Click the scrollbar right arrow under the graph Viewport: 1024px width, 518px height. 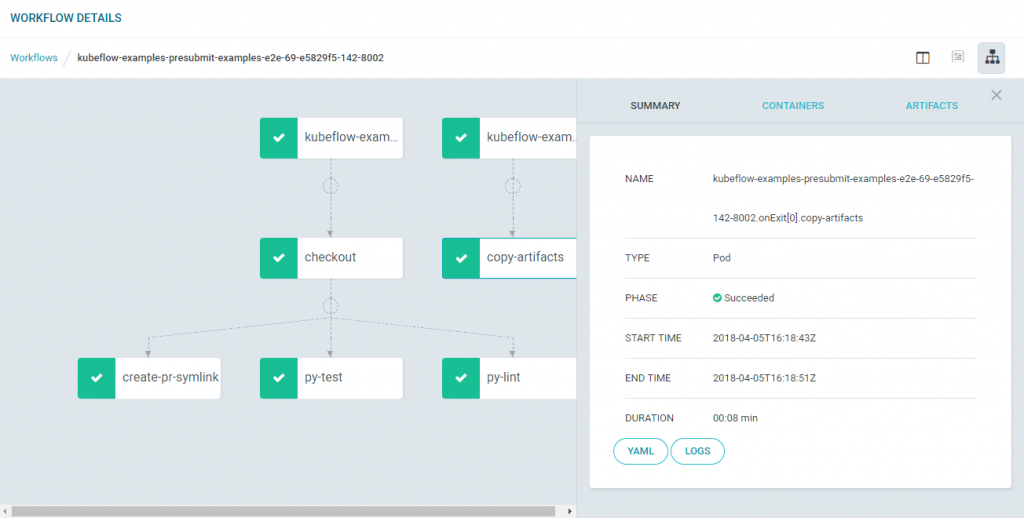pyautogui.click(x=569, y=511)
